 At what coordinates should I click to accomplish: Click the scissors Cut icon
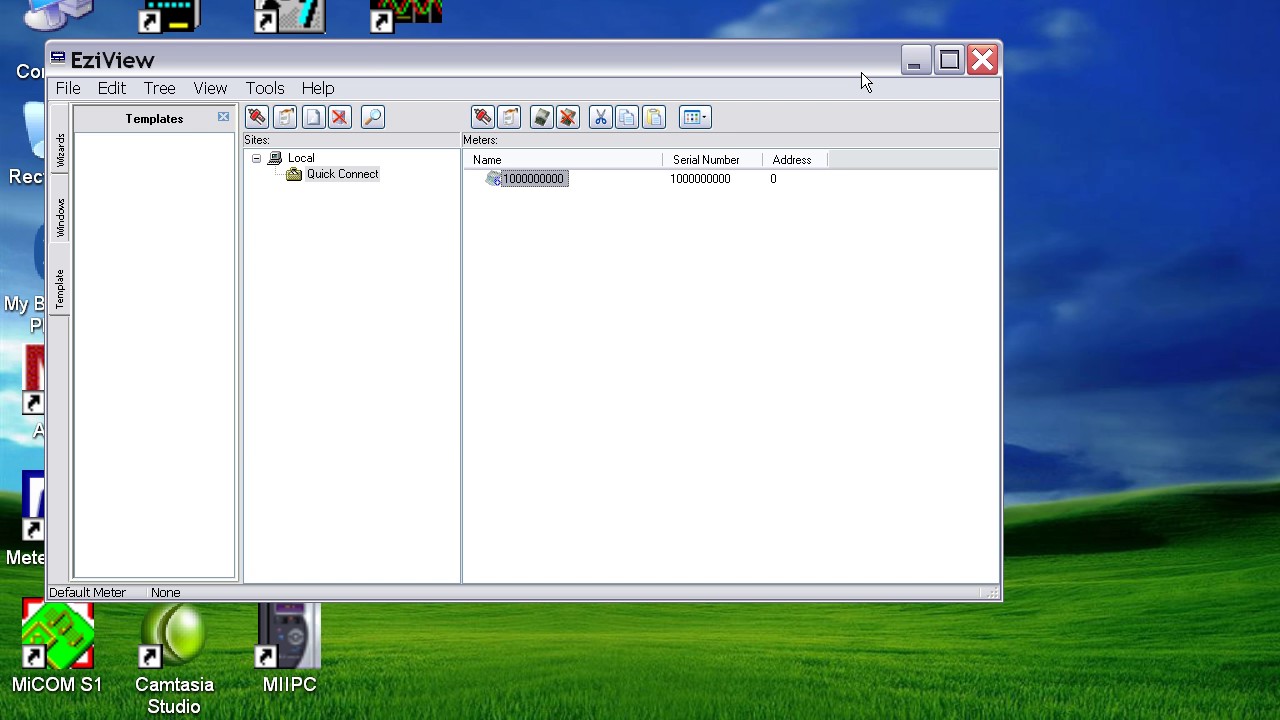click(600, 117)
